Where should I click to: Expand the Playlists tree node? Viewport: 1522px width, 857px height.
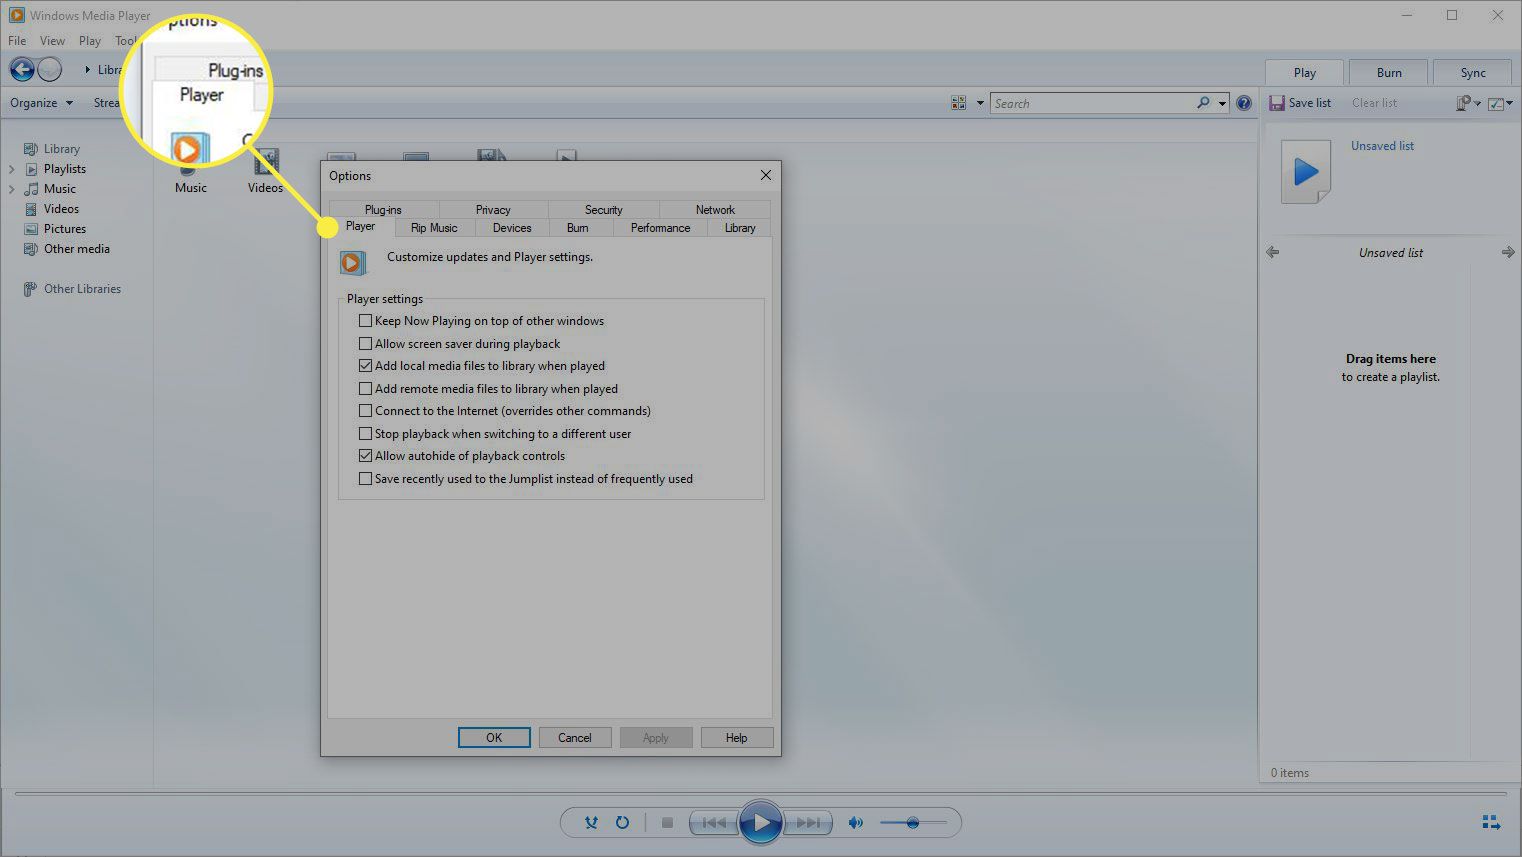tap(12, 169)
